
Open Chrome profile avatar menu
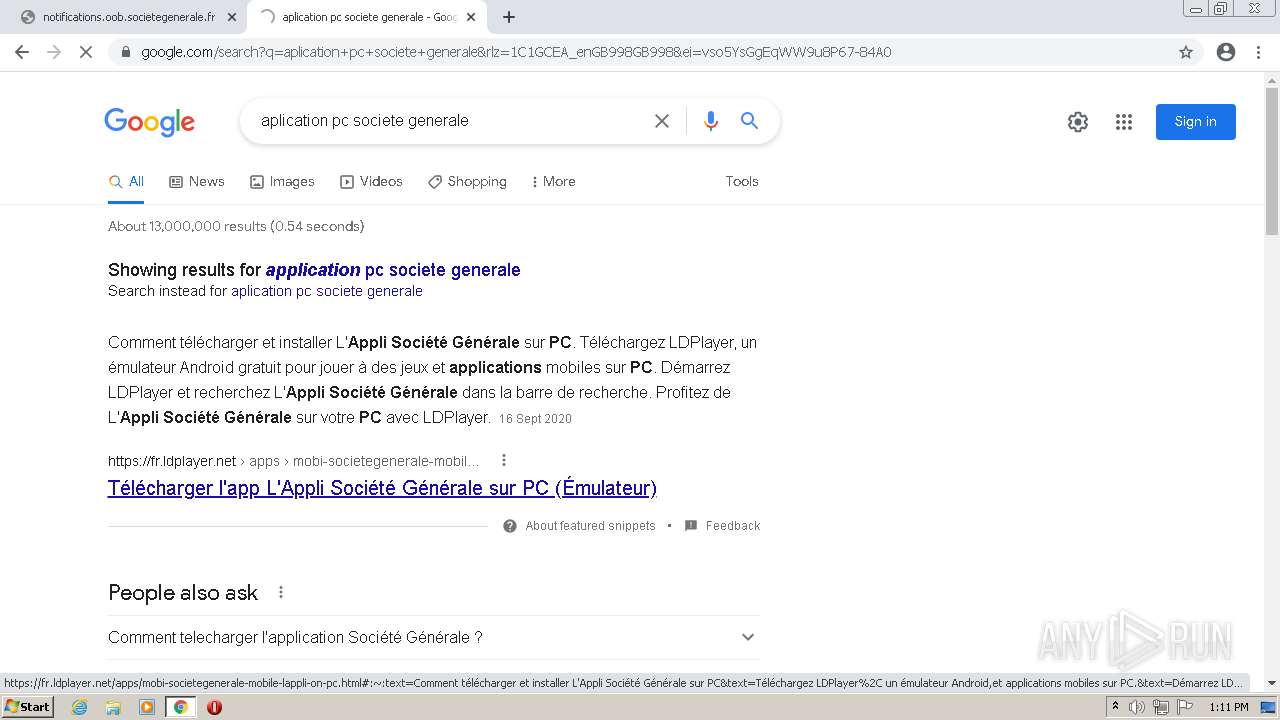pyautogui.click(x=1226, y=52)
